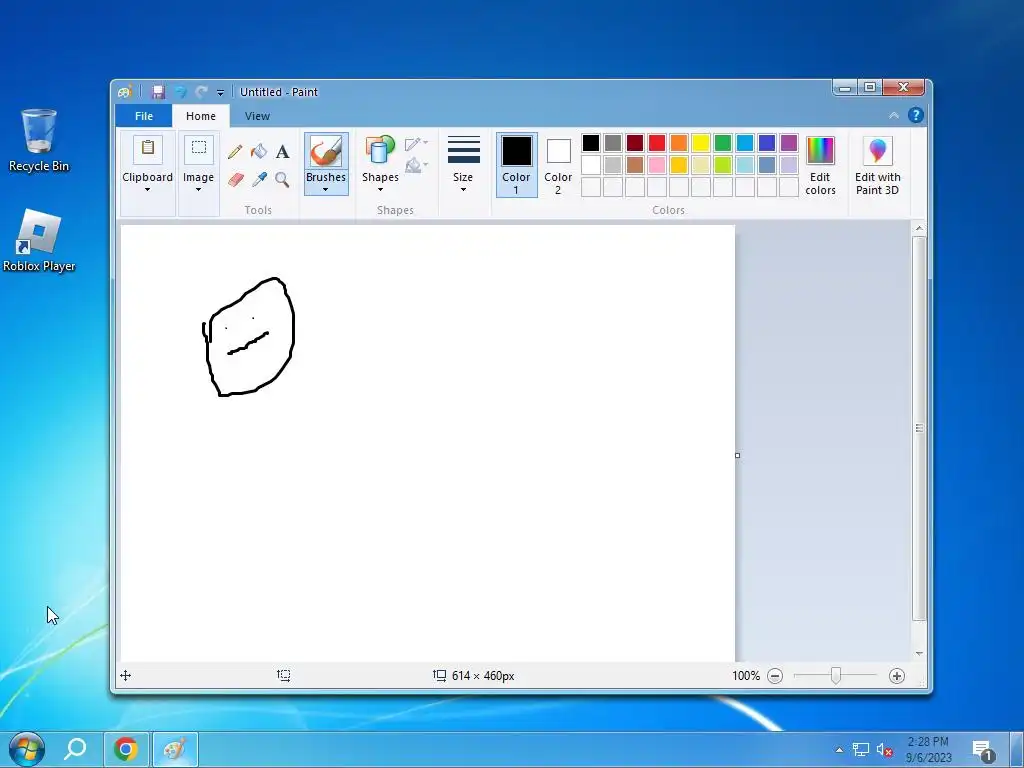Expand the Shapes dropdown arrow

380,190
